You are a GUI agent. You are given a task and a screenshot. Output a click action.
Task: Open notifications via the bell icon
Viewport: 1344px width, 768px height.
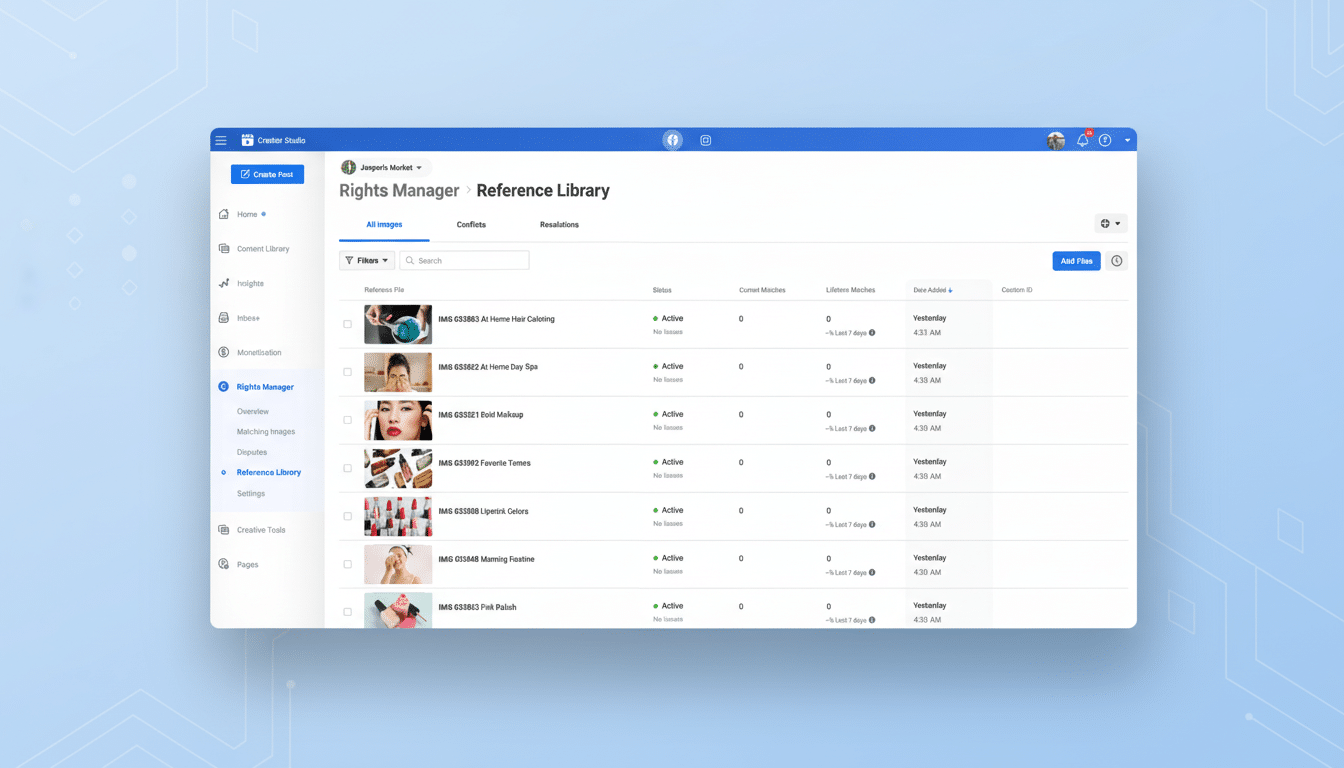(1081, 140)
